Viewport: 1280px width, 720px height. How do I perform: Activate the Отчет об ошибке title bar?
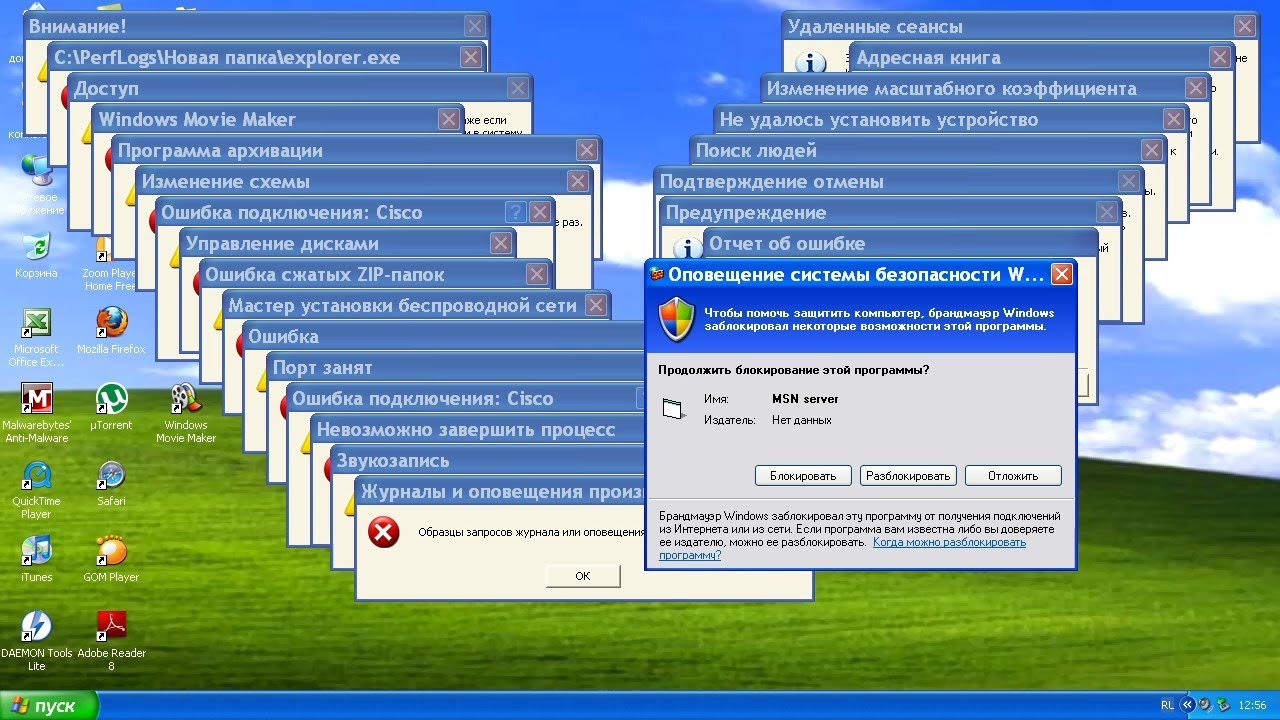pos(900,243)
